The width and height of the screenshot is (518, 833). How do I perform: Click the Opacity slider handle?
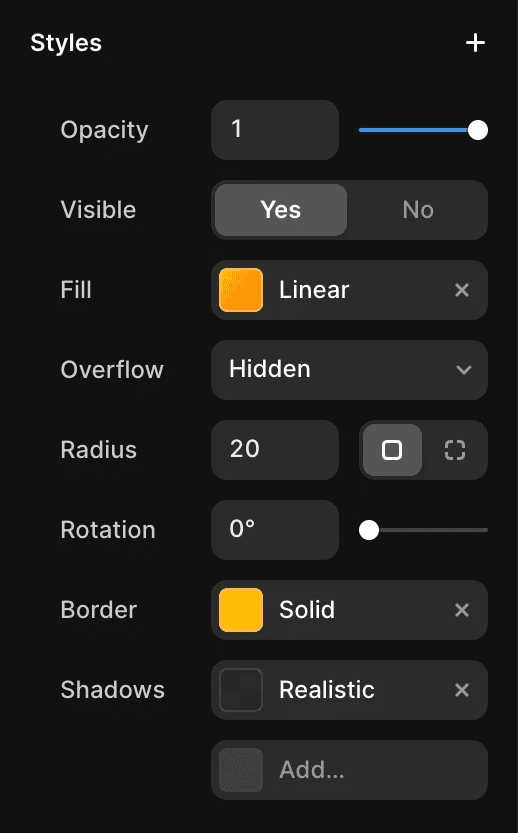478,130
